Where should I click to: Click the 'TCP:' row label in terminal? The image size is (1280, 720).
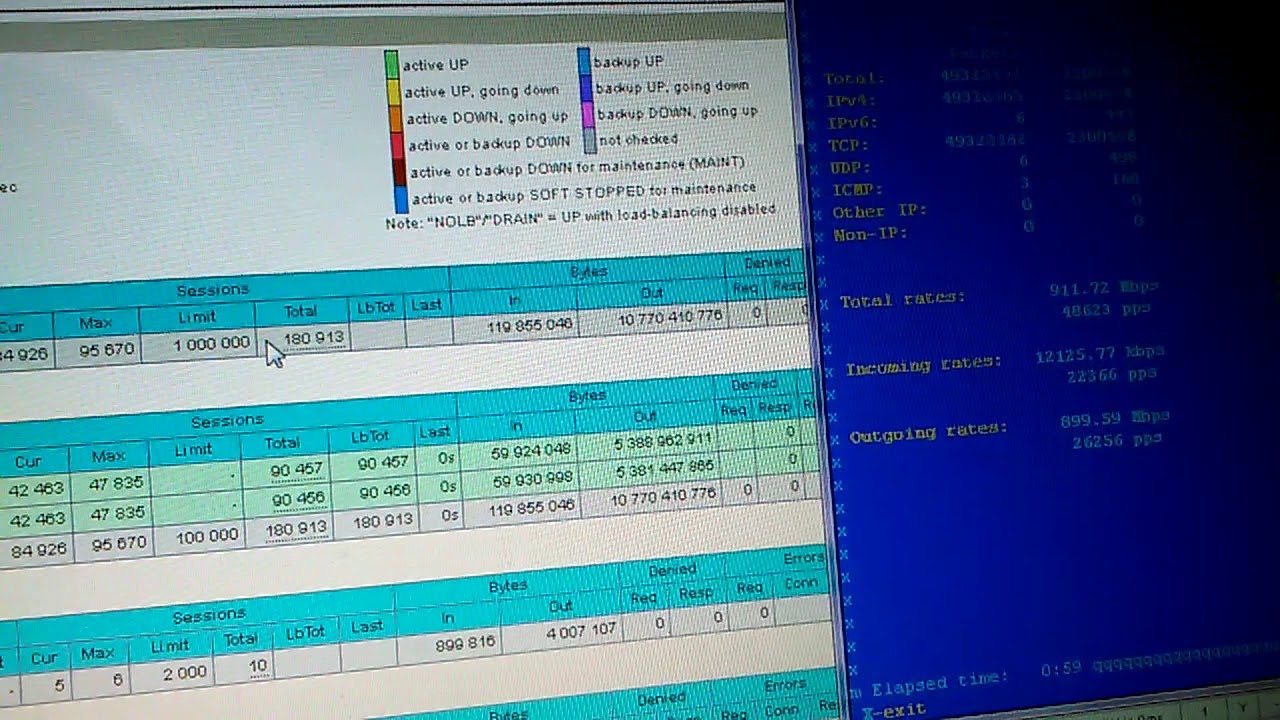pos(848,146)
